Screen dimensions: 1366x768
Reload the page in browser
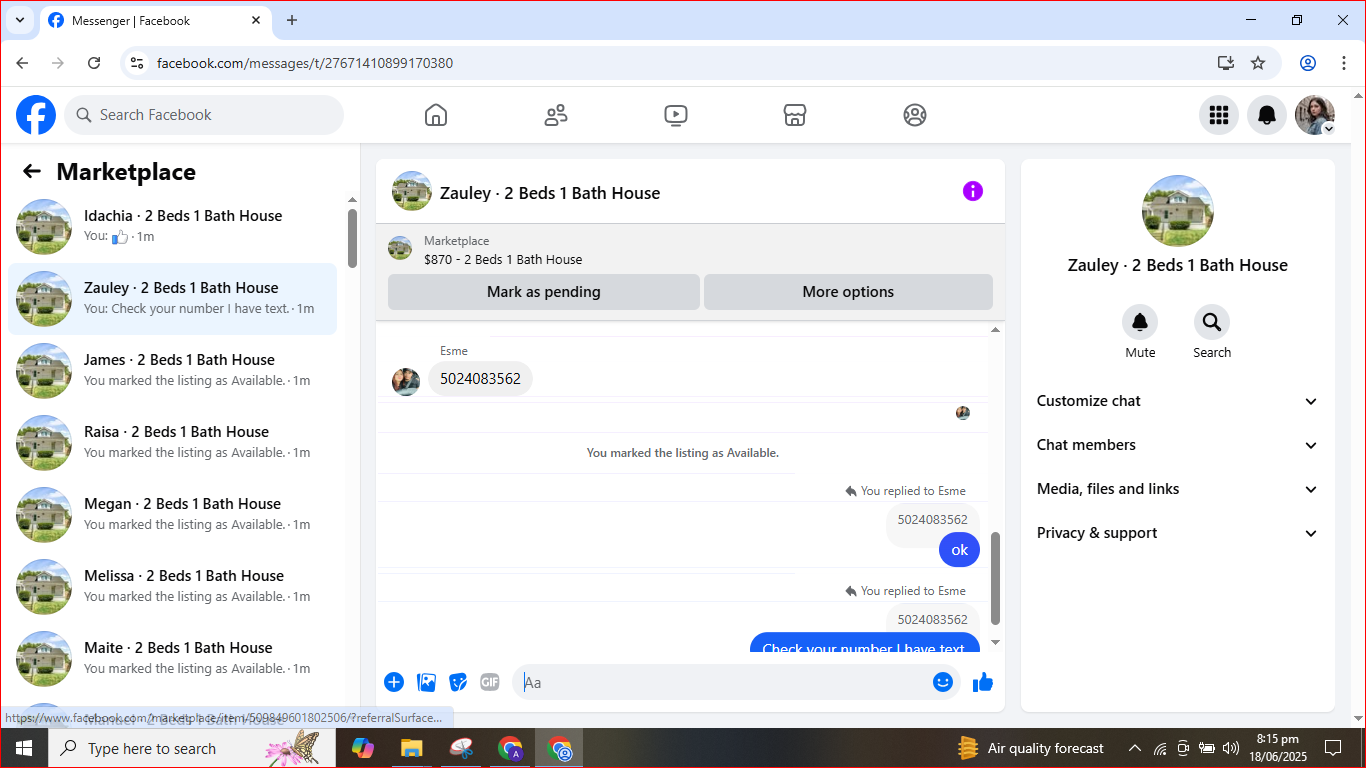pos(94,63)
